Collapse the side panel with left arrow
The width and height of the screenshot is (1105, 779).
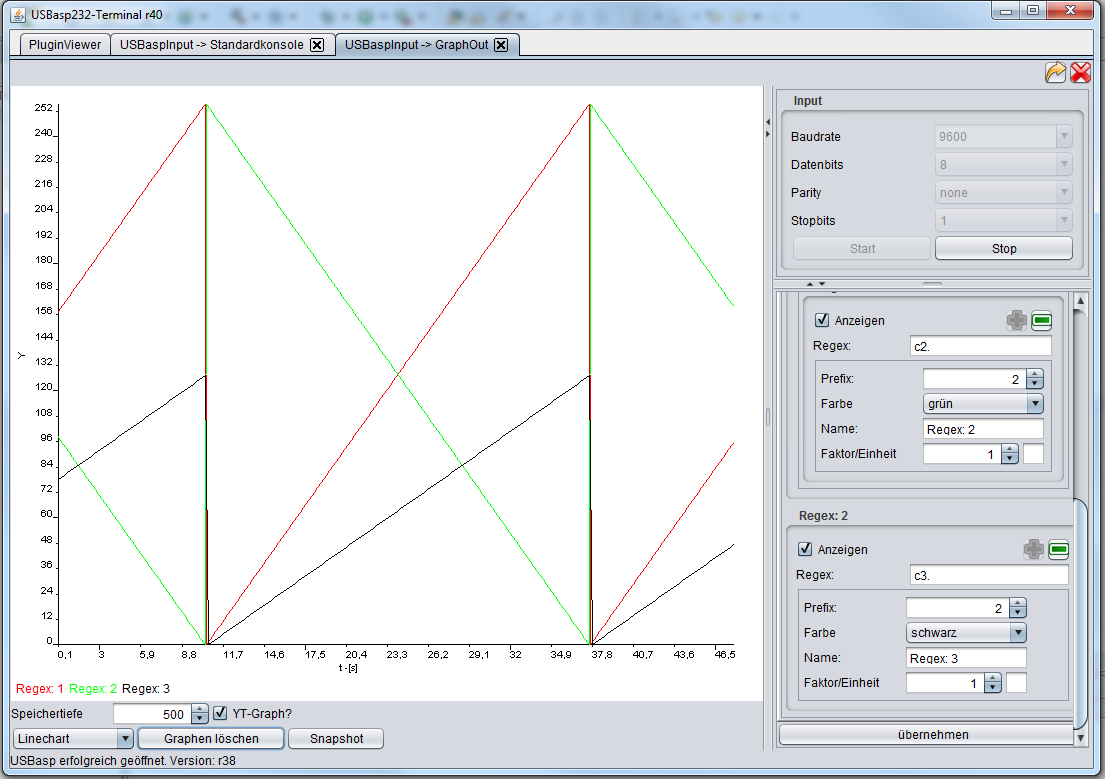coord(767,122)
